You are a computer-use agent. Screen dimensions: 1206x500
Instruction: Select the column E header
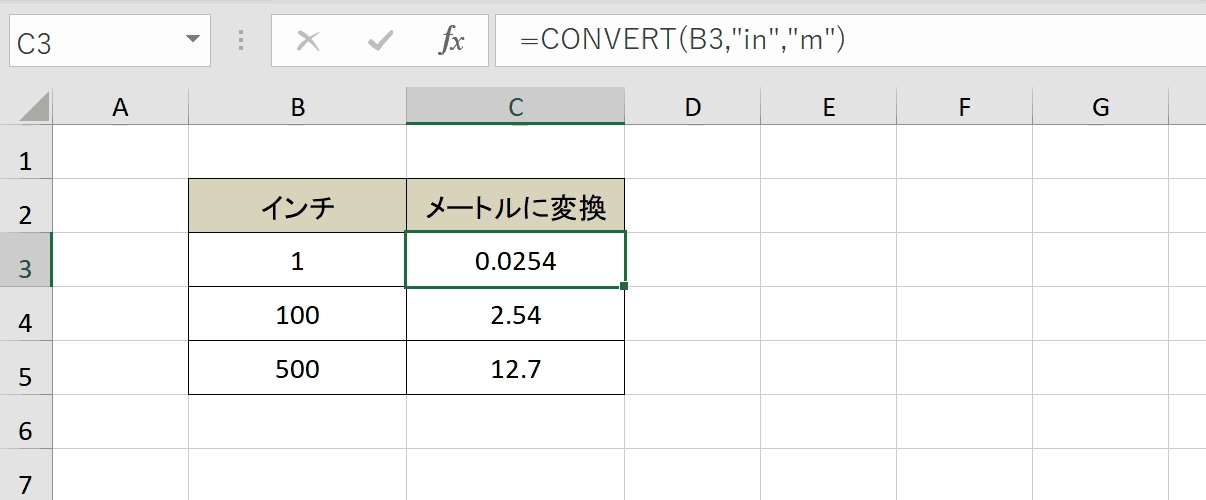coord(829,107)
